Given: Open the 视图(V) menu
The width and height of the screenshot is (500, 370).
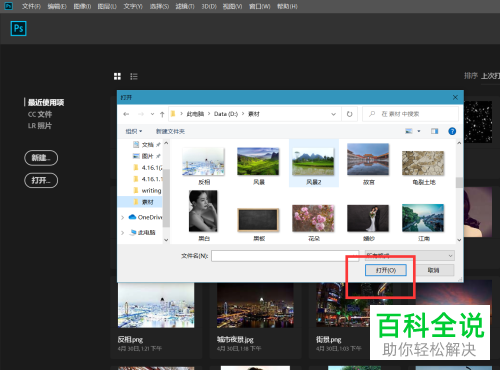Looking at the screenshot, I should 232,6.
